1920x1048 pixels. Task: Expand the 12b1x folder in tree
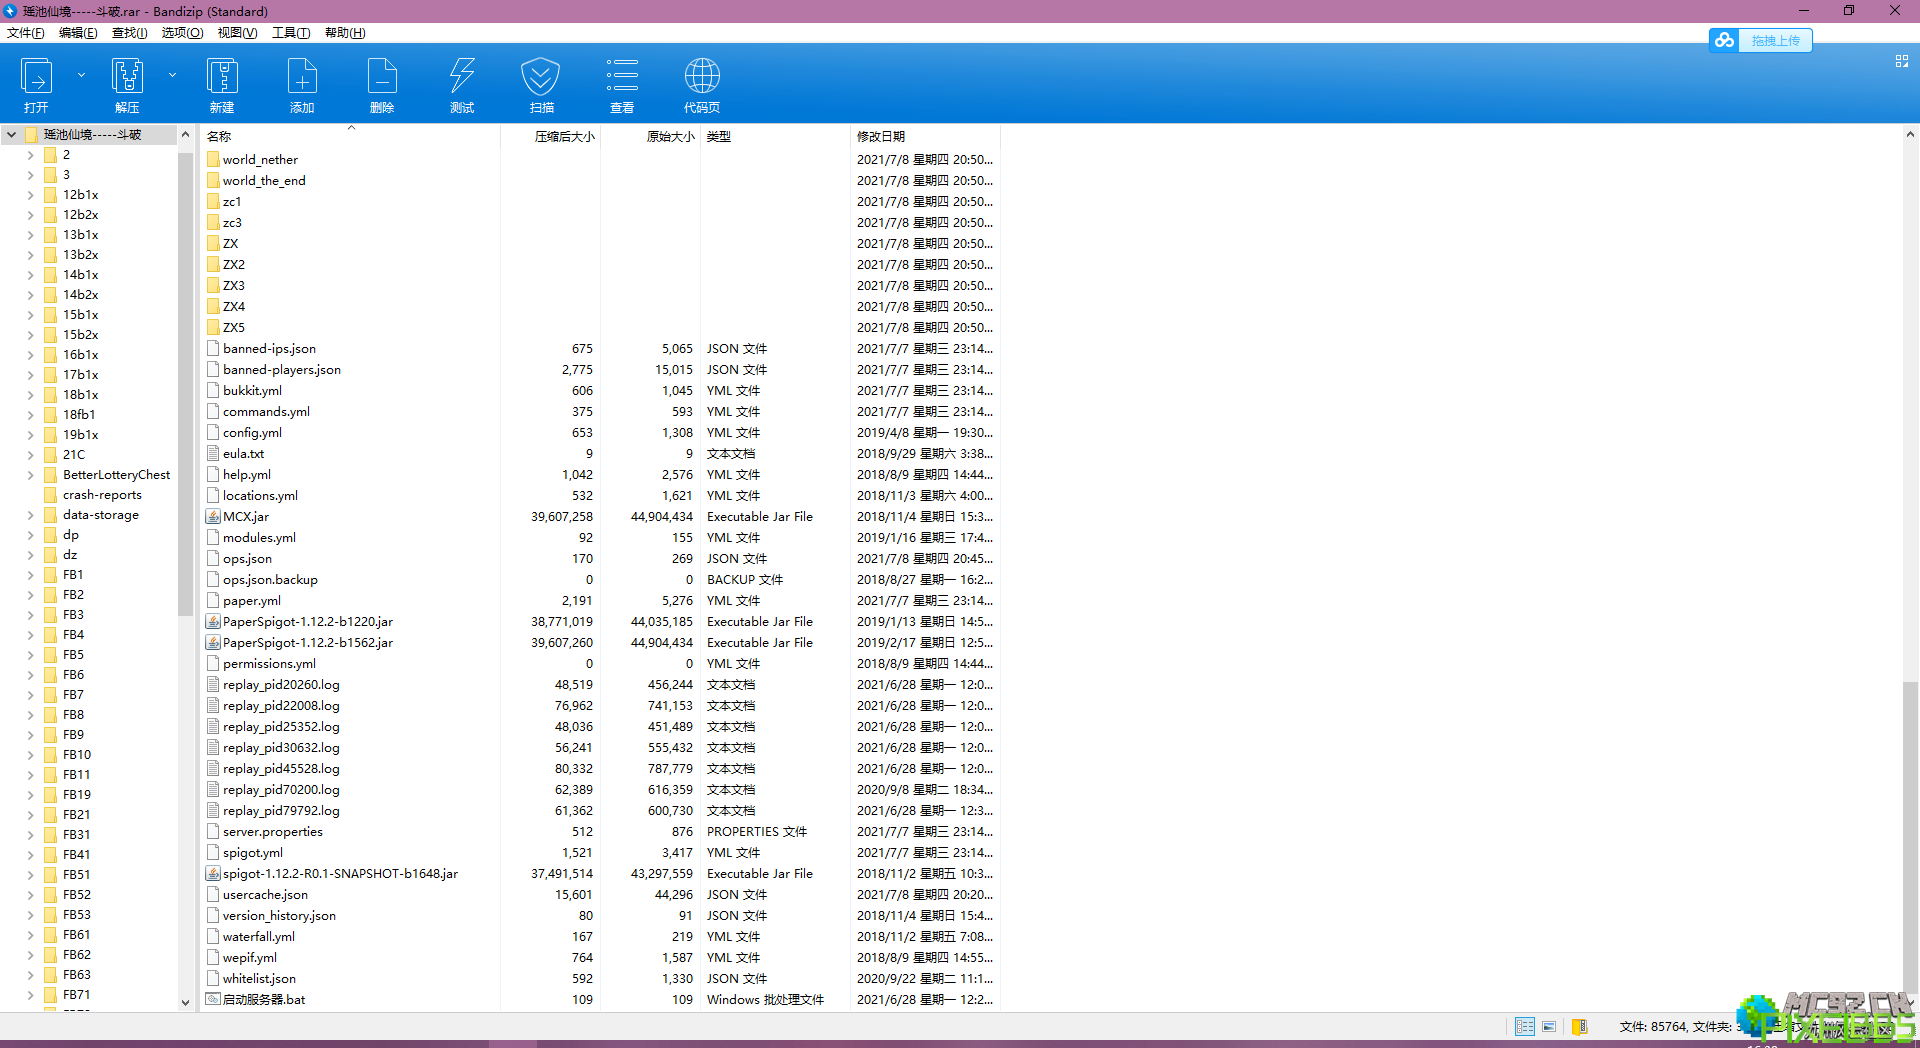pyautogui.click(x=30, y=195)
